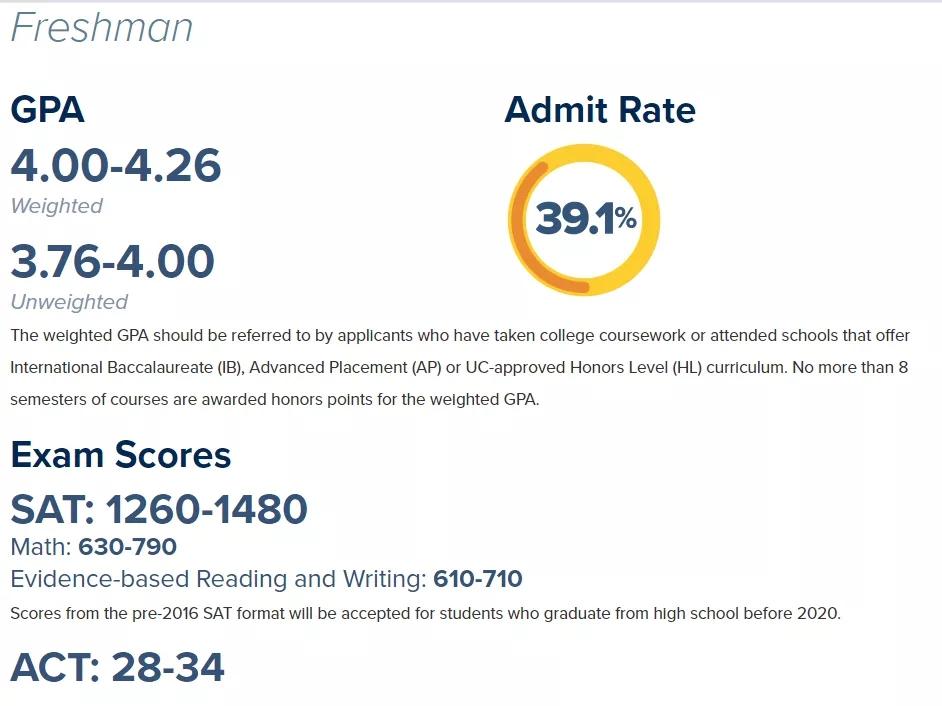942x706 pixels.
Task: Select the Exam Scores heading
Action: click(x=121, y=455)
